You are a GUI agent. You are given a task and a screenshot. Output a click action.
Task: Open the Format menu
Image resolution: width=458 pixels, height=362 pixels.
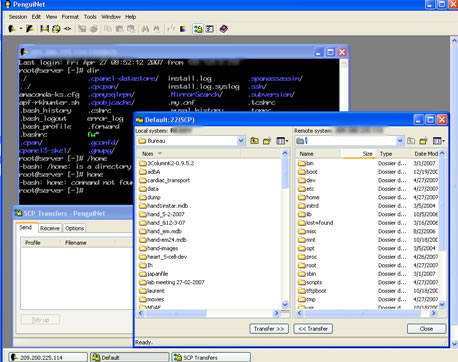[x=70, y=17]
